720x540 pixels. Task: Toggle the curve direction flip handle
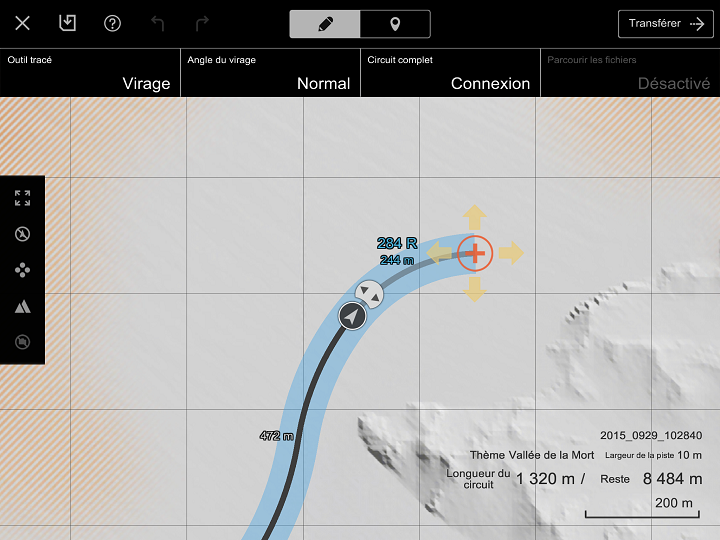click(370, 294)
